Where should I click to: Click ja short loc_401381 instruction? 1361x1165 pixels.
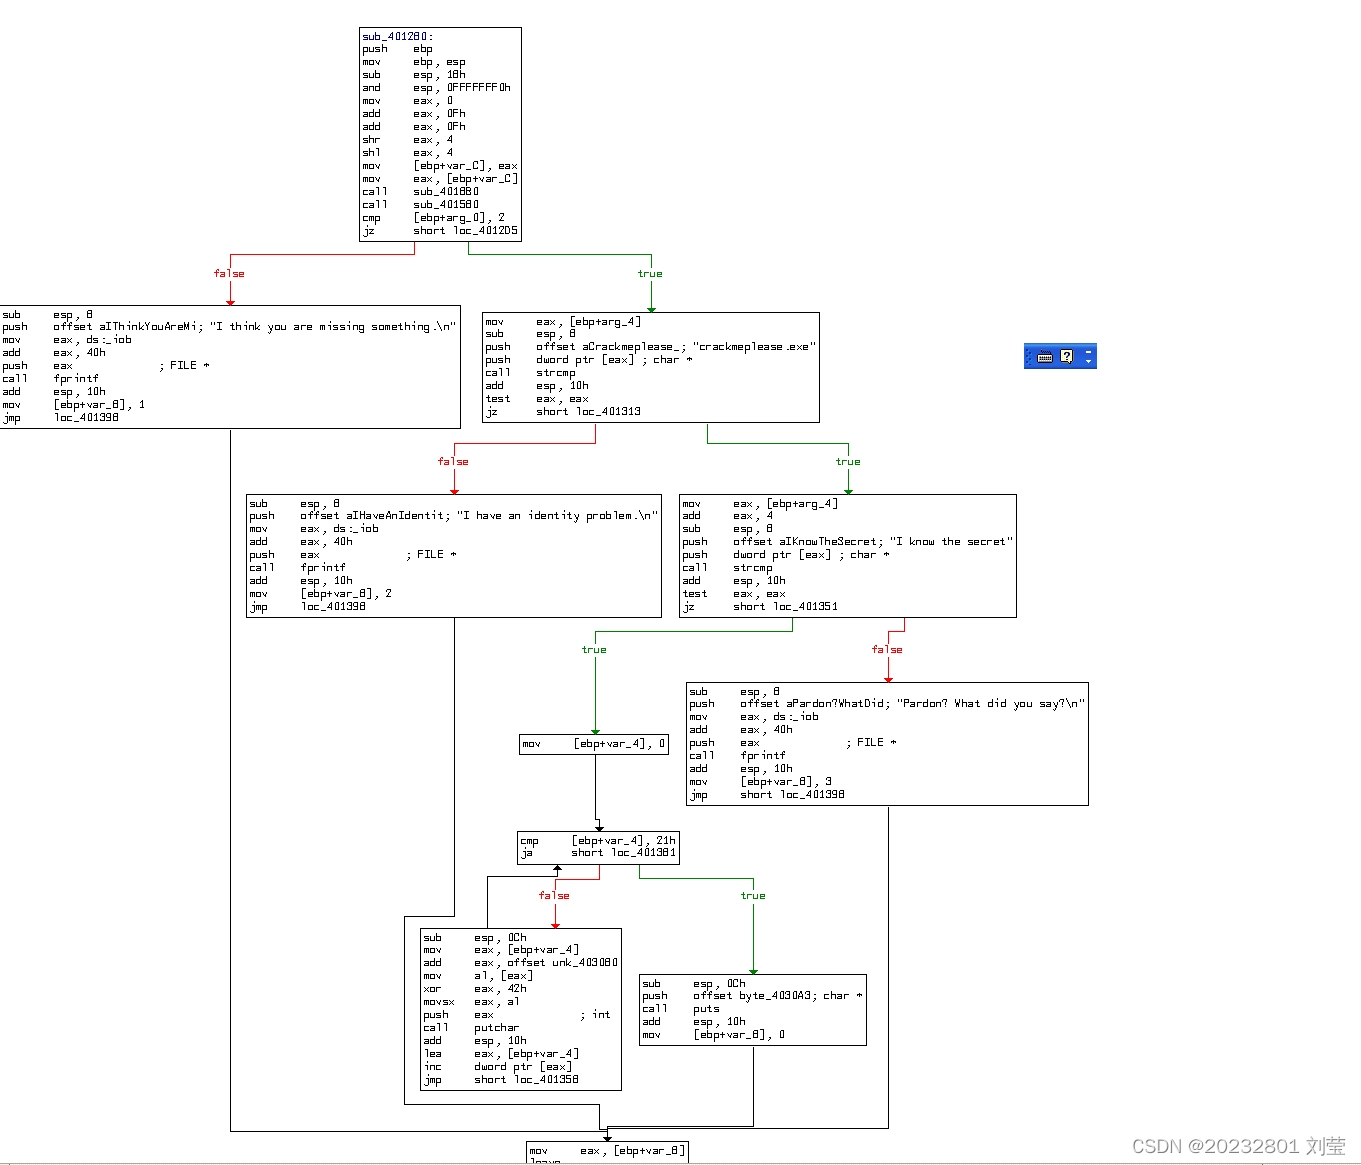coord(598,852)
